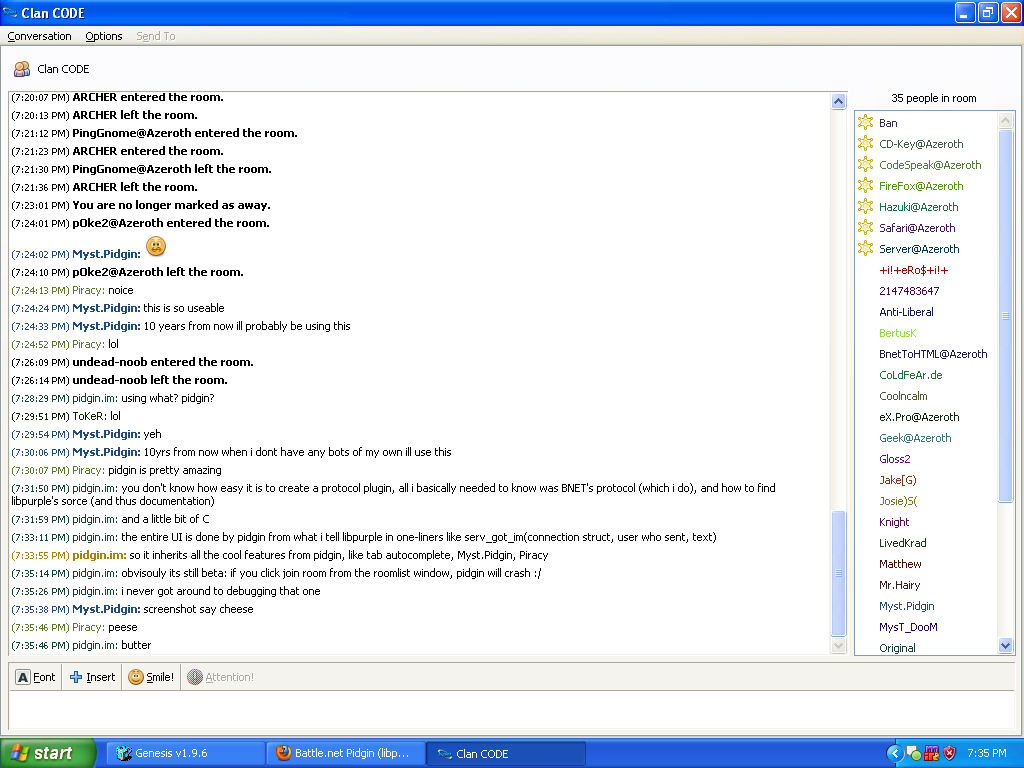Click the Windows Start button
This screenshot has width=1024, height=768.
pos(48,753)
